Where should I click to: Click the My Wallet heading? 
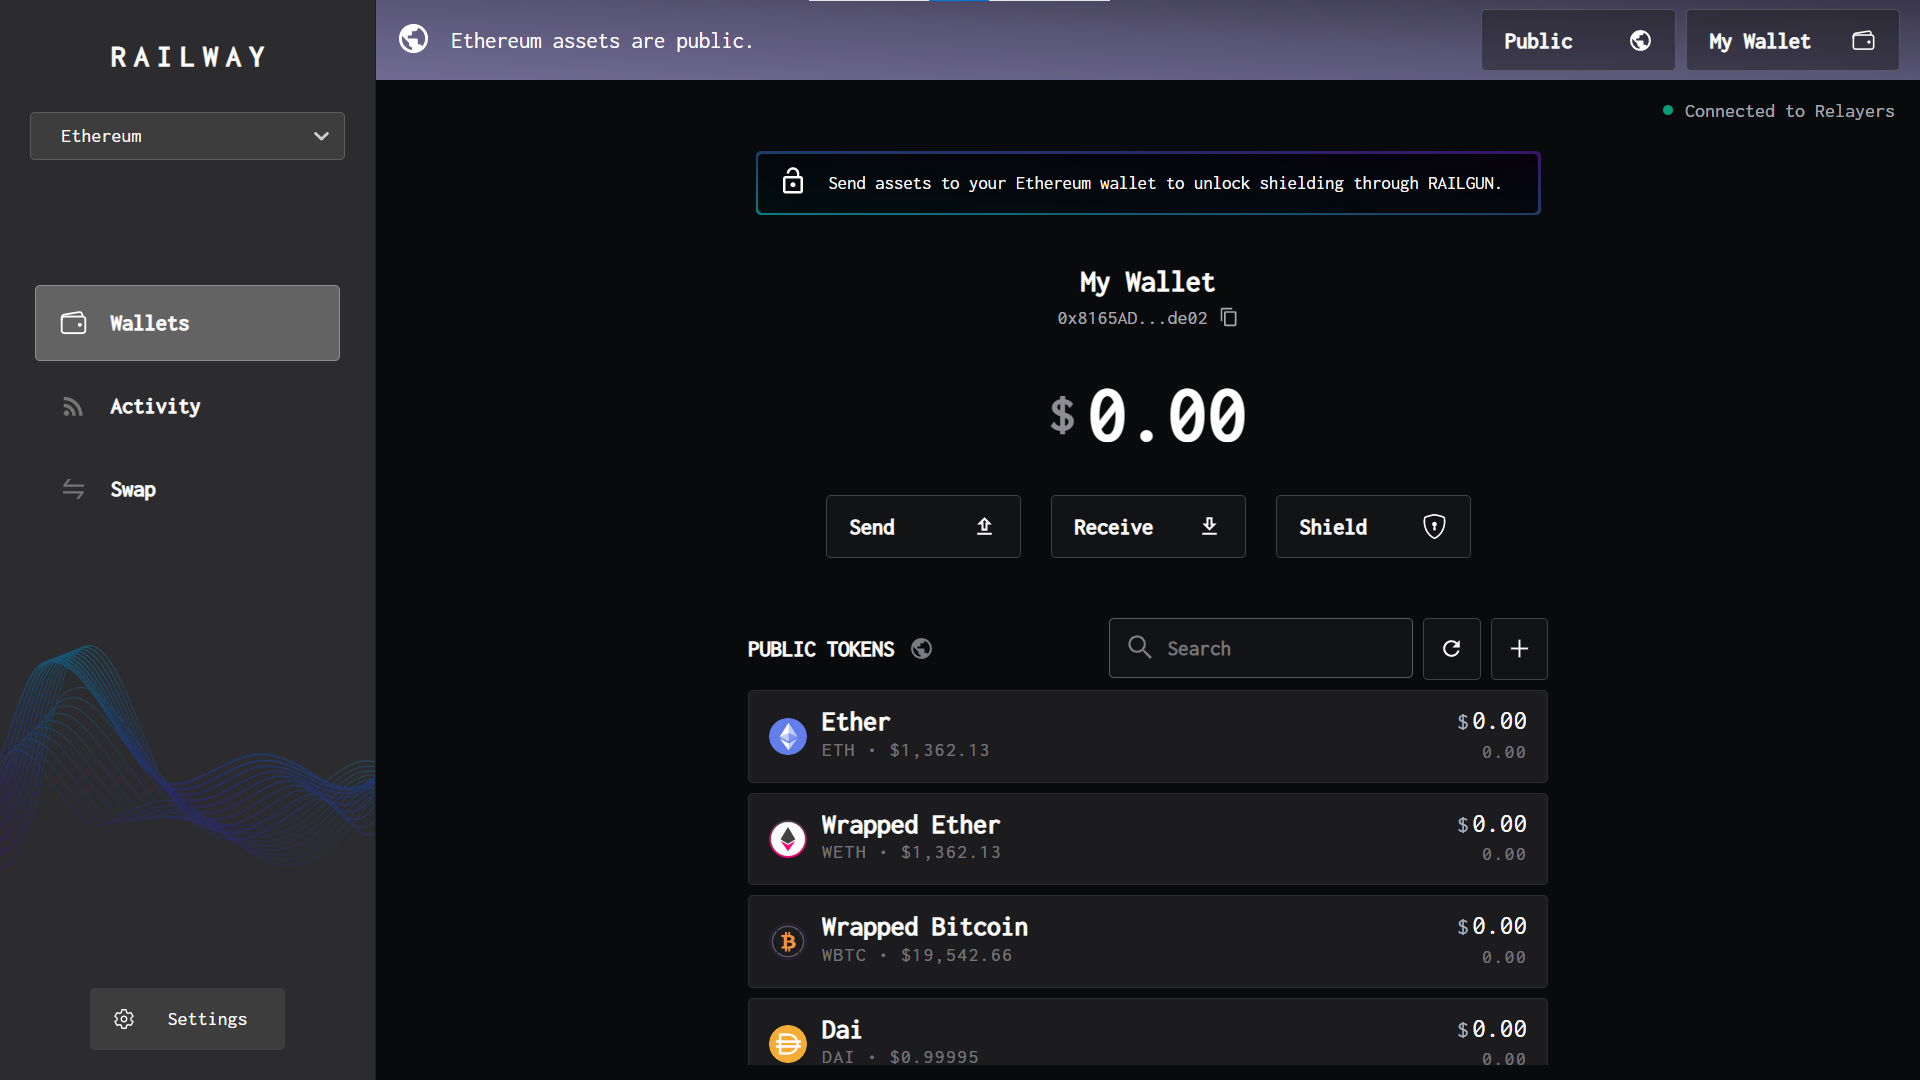click(1148, 282)
